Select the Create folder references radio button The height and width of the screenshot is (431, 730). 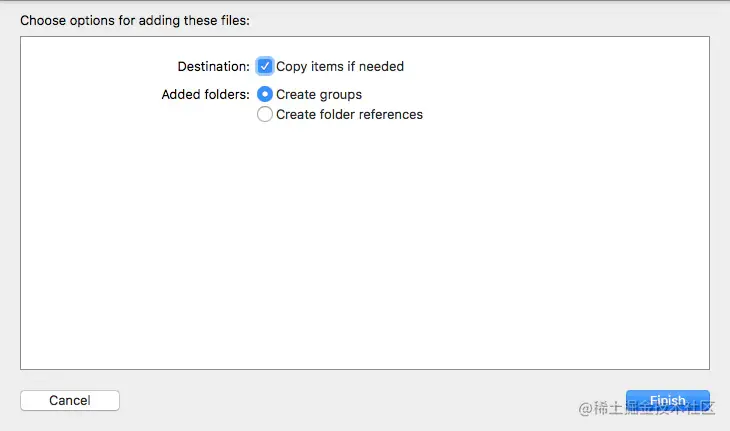[x=265, y=114]
